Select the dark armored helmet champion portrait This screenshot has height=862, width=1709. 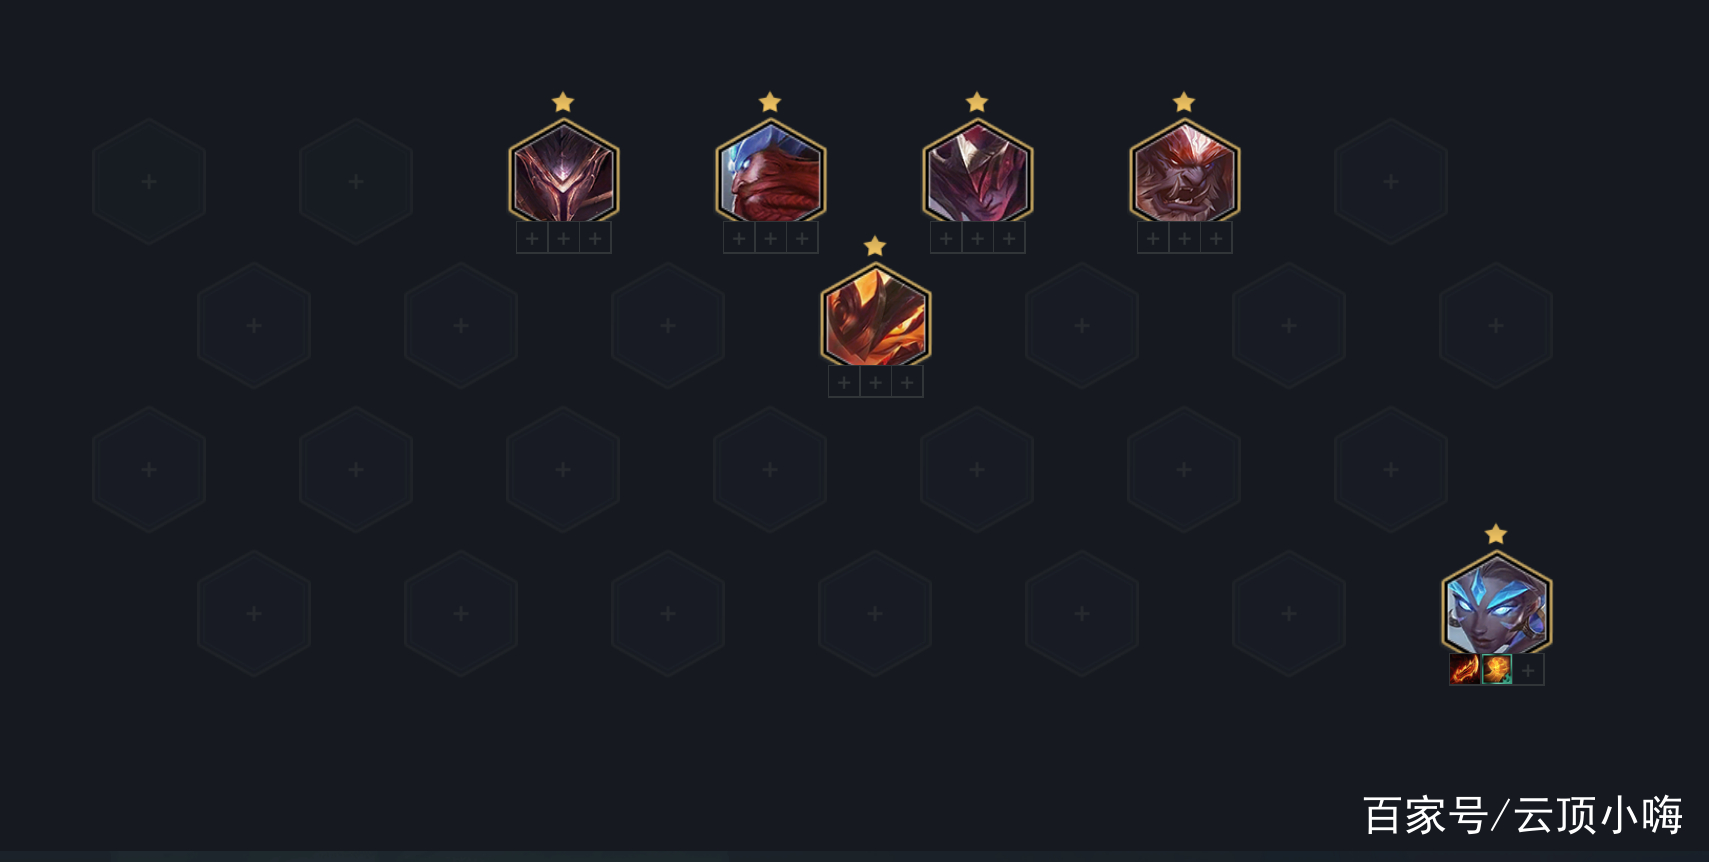pyautogui.click(x=564, y=171)
